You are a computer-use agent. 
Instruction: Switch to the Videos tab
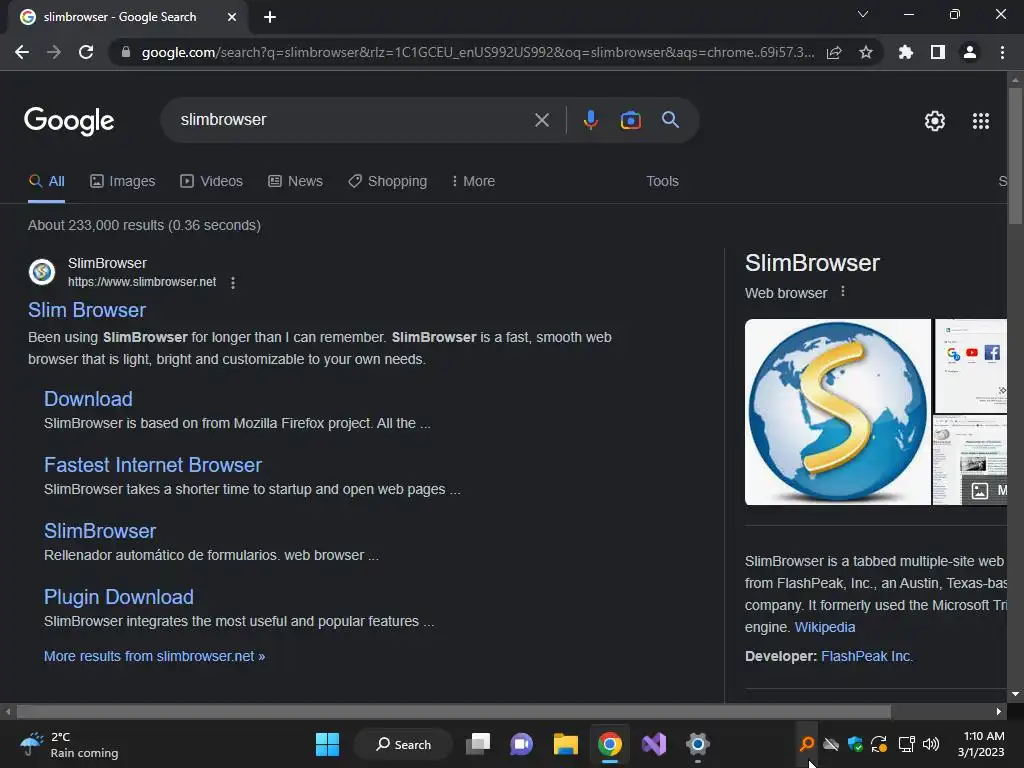212,182
